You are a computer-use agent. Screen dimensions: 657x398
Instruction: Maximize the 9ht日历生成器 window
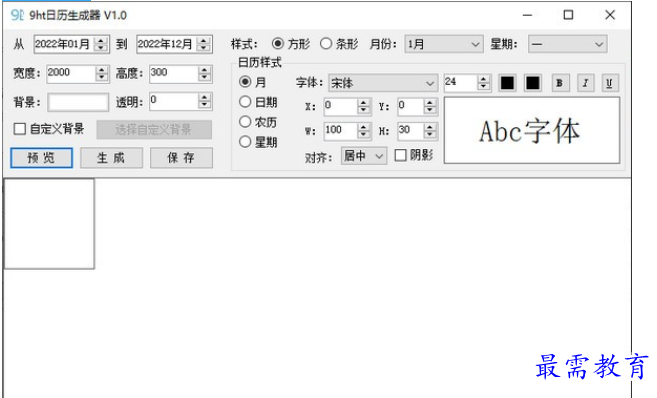[568, 15]
